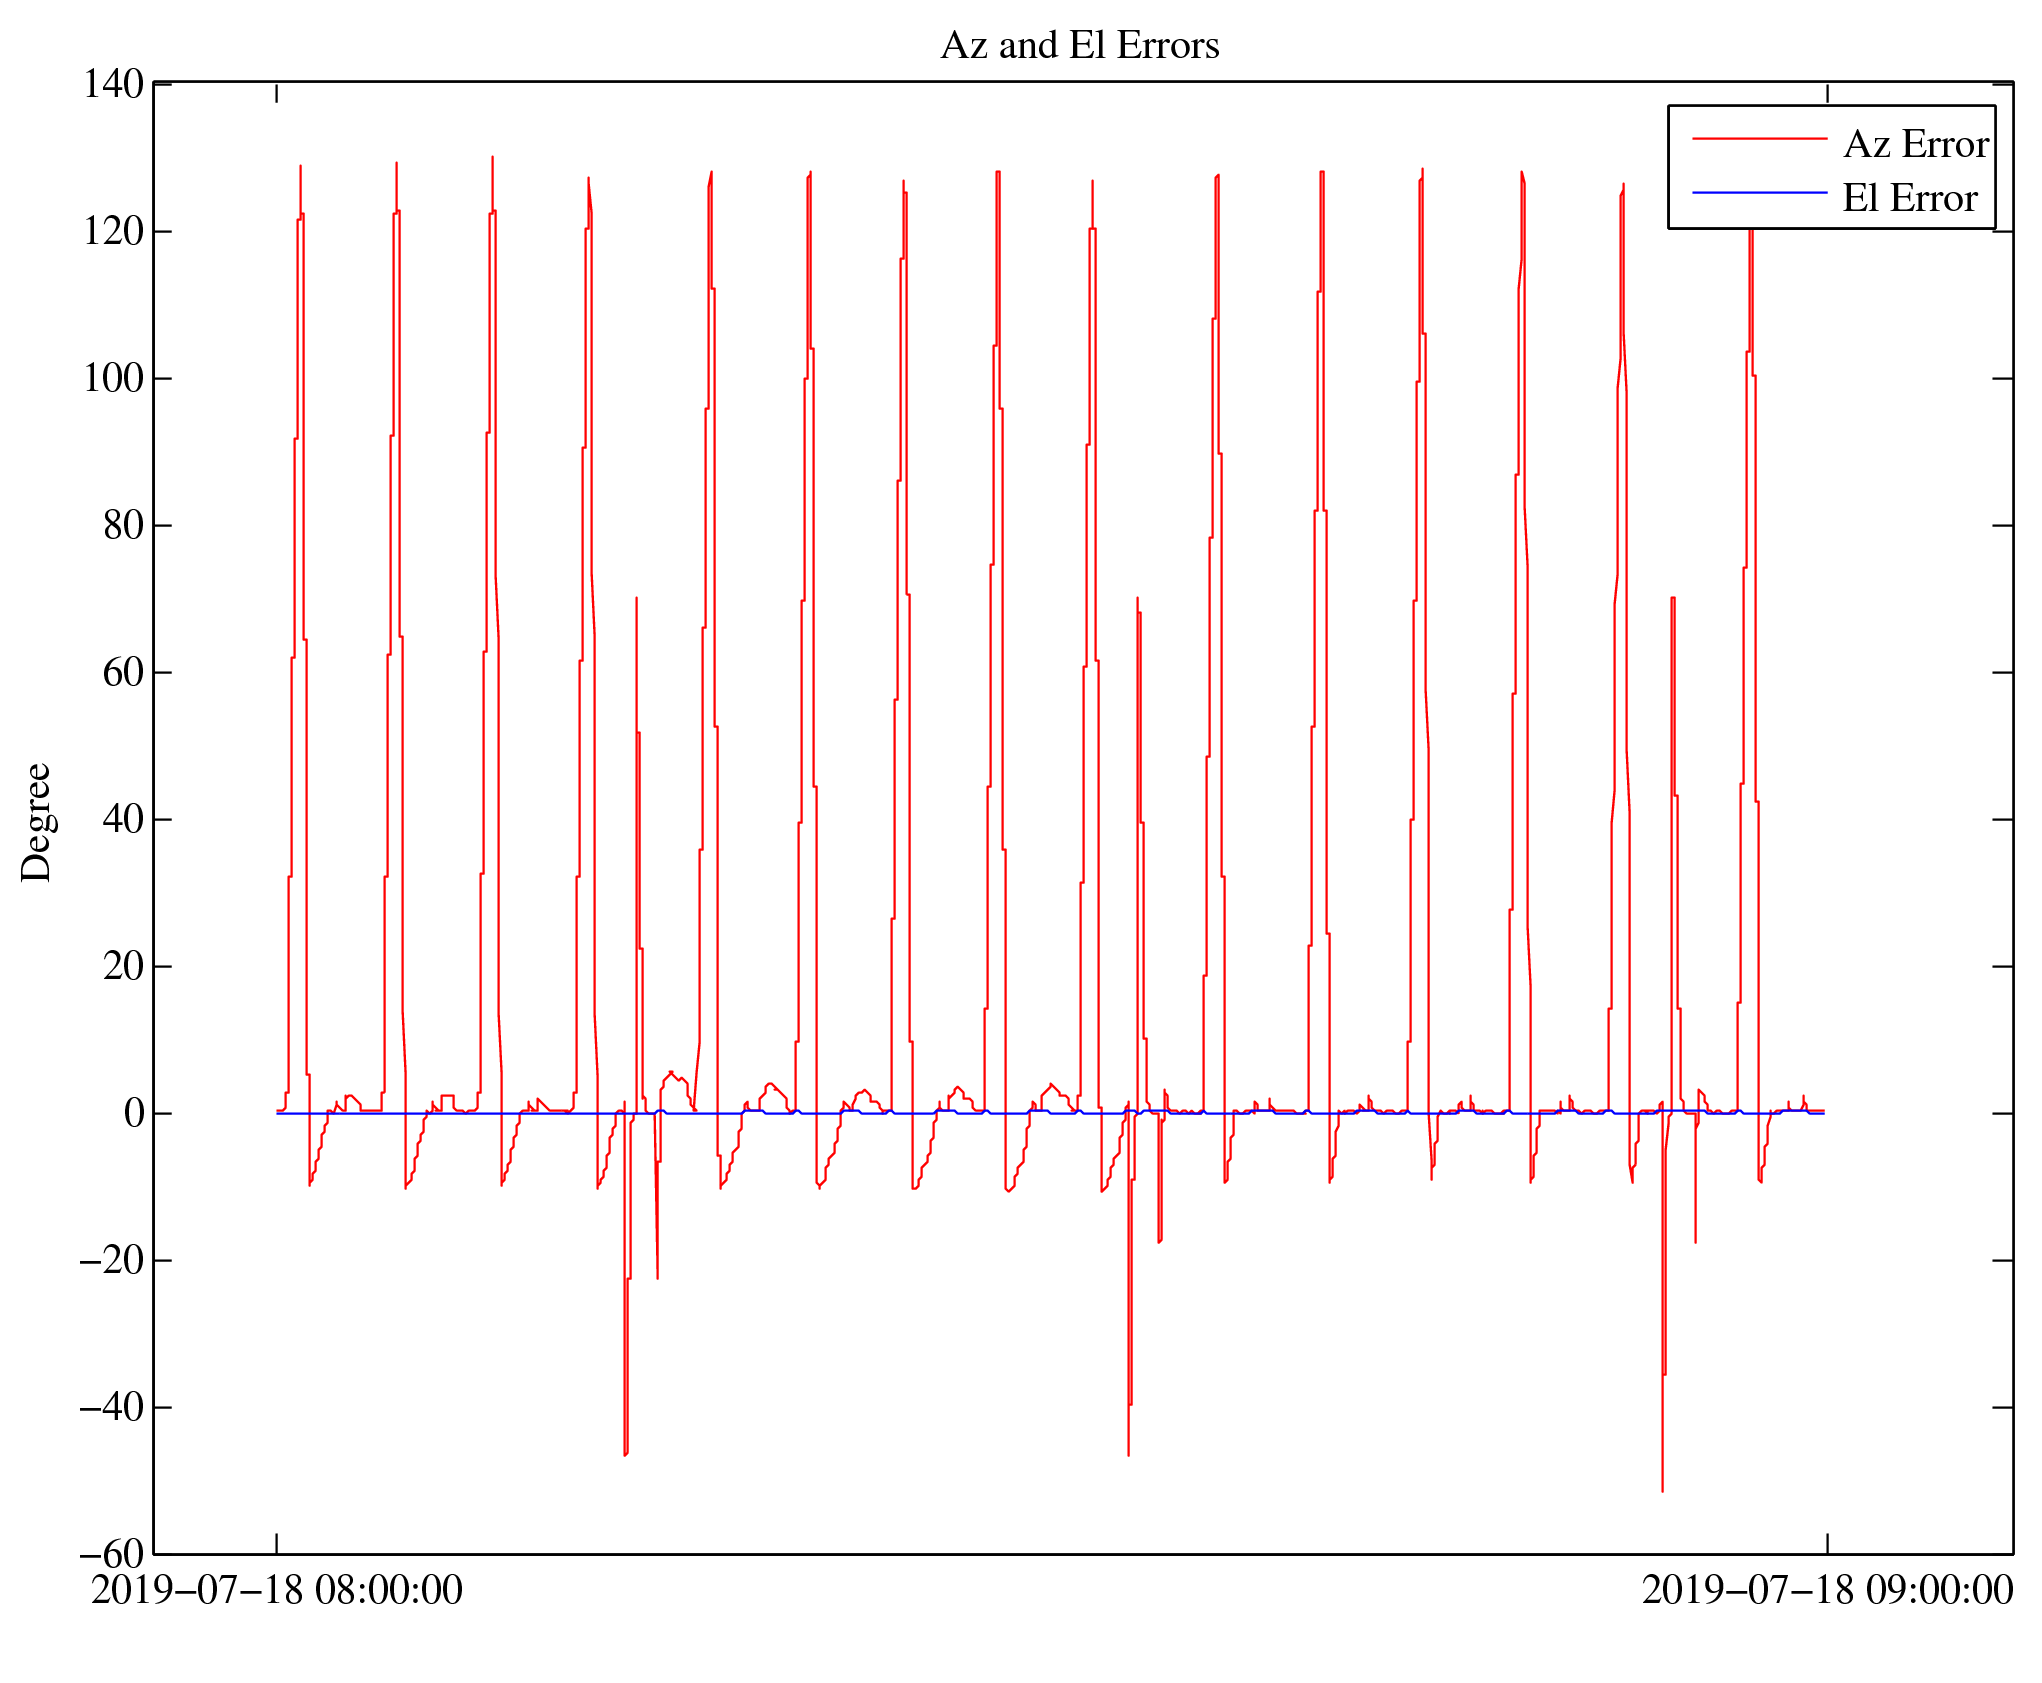The image size is (2042, 1683).
Task: Click the 140 y-axis tick label
Action: pos(113,84)
